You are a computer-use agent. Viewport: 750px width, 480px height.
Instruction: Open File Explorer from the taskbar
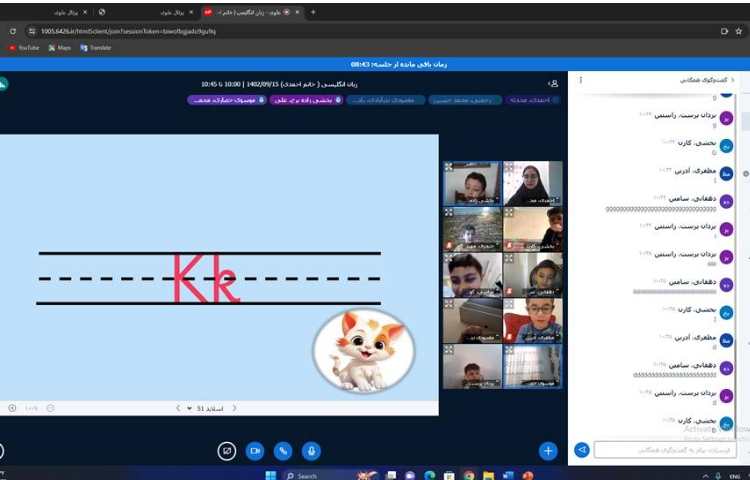coord(488,476)
